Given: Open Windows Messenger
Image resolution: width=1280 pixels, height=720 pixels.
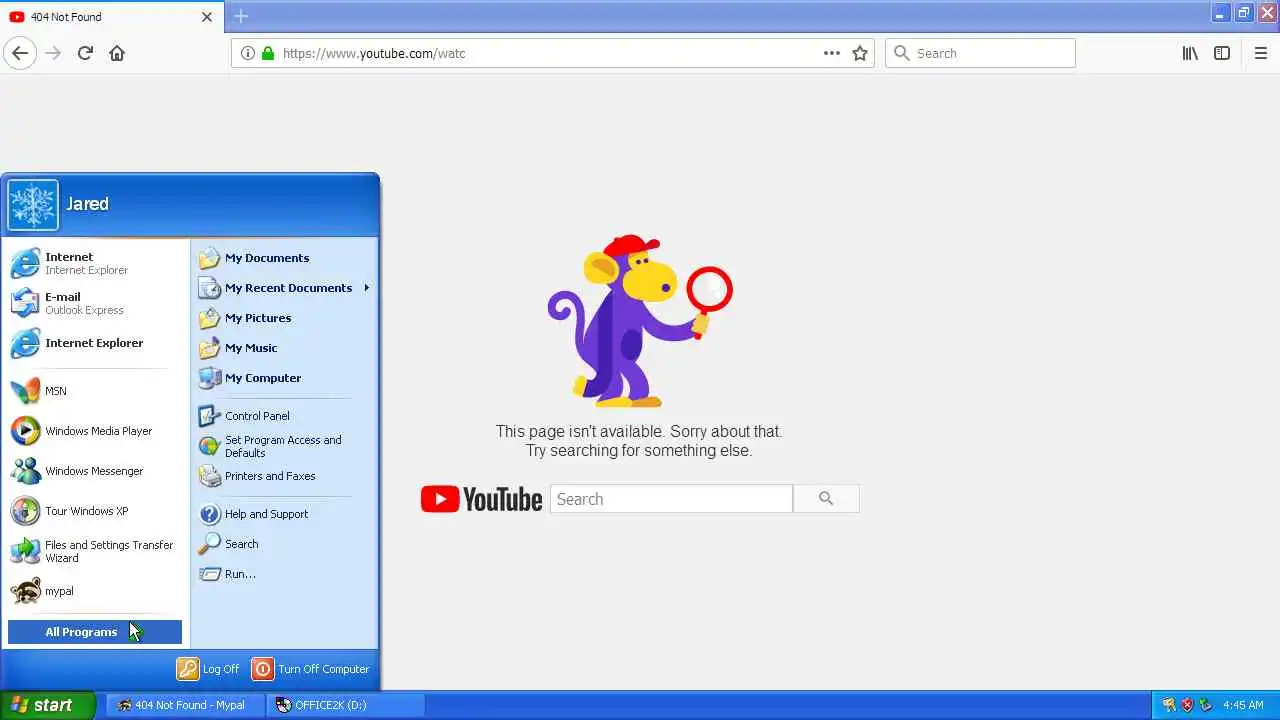Looking at the screenshot, I should (x=96, y=471).
